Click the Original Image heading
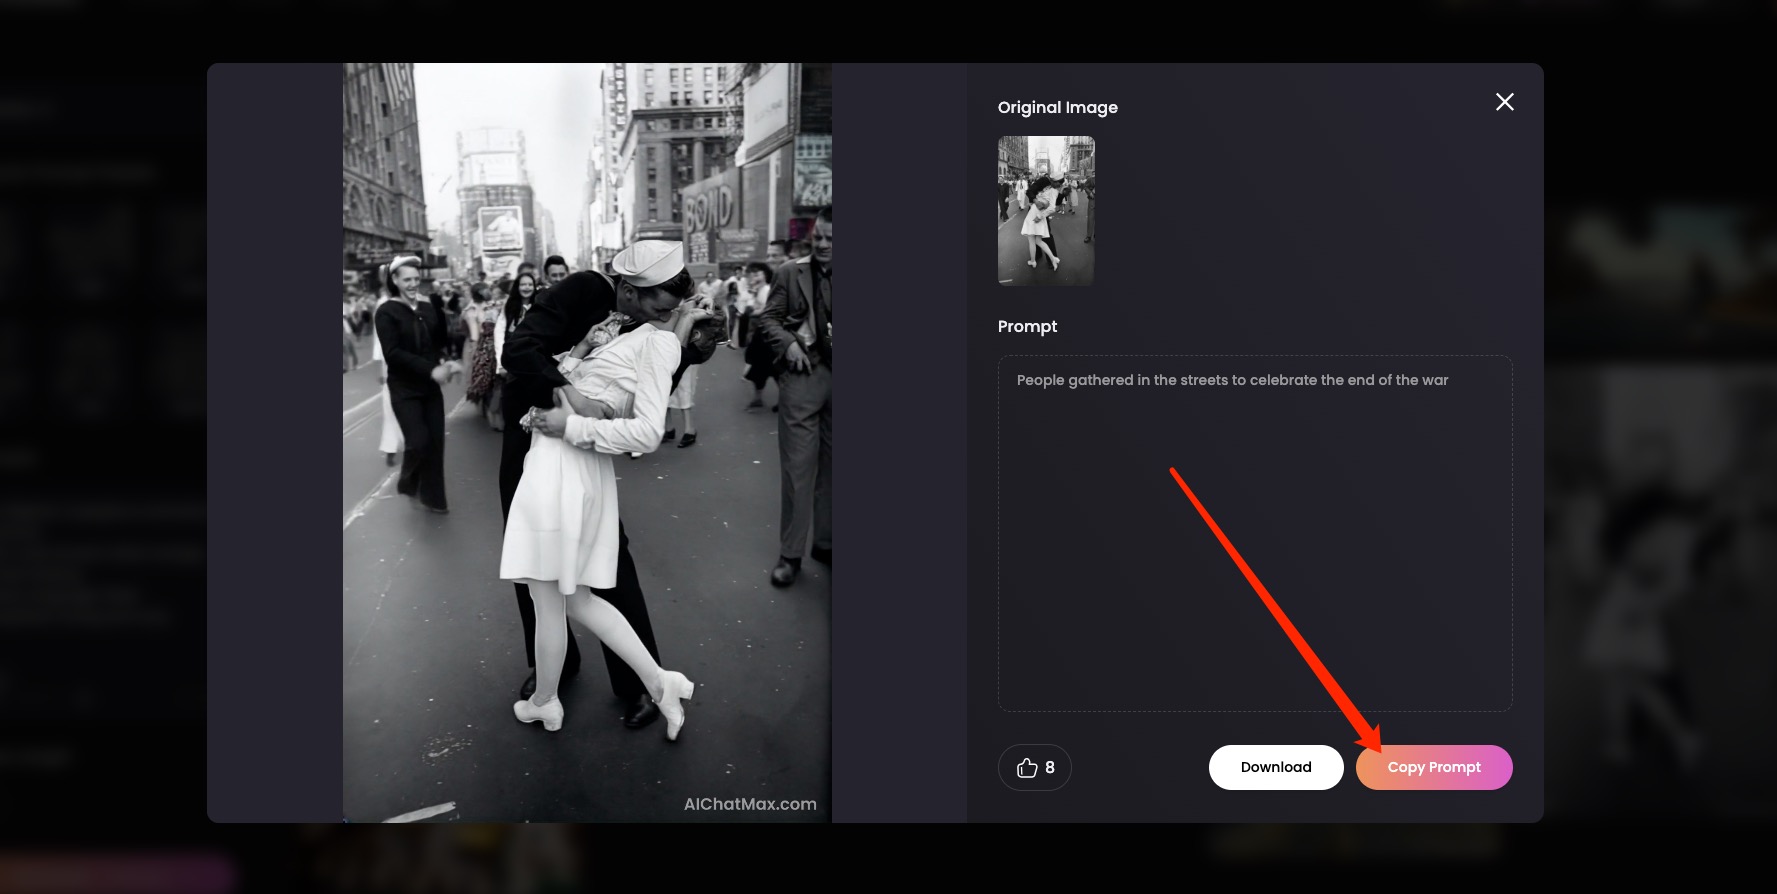The height and width of the screenshot is (894, 1777). pos(1058,107)
